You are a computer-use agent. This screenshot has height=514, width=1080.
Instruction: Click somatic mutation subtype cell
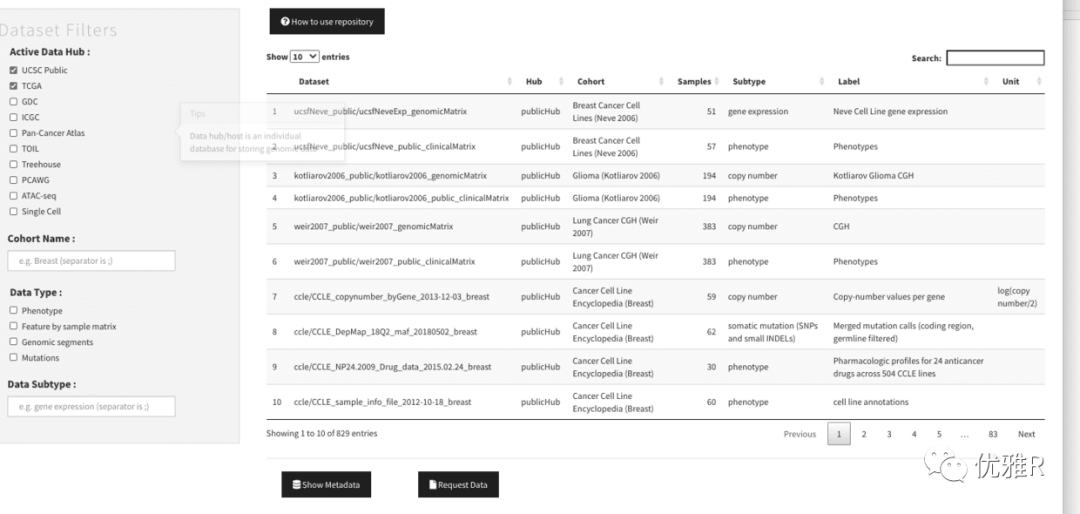(x=773, y=331)
